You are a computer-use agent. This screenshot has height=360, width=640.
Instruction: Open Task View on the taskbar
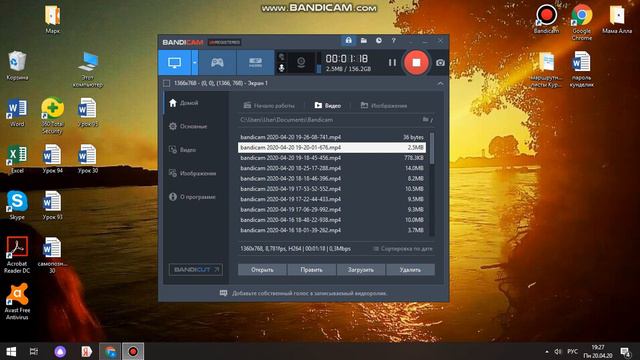pyautogui.click(x=34, y=351)
